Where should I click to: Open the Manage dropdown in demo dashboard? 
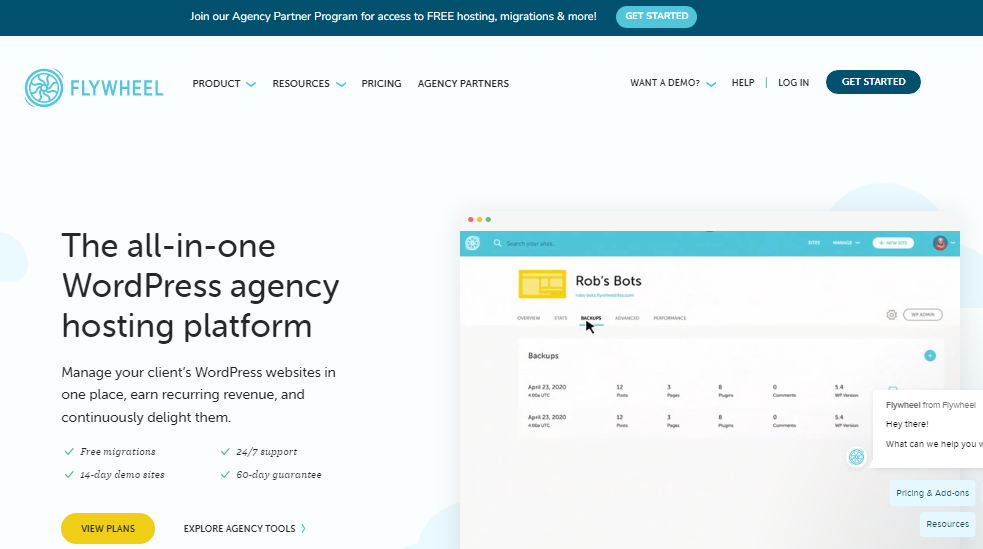point(846,243)
